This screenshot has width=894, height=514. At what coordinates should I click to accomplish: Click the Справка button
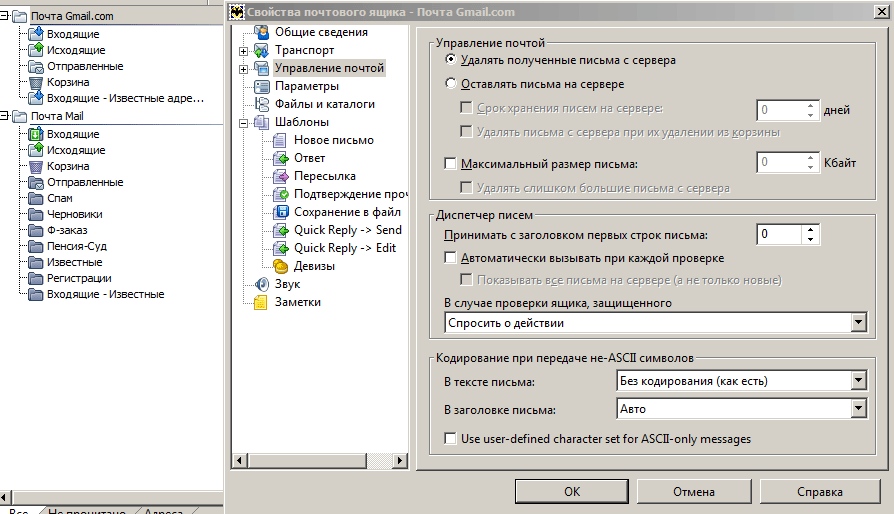(820, 491)
